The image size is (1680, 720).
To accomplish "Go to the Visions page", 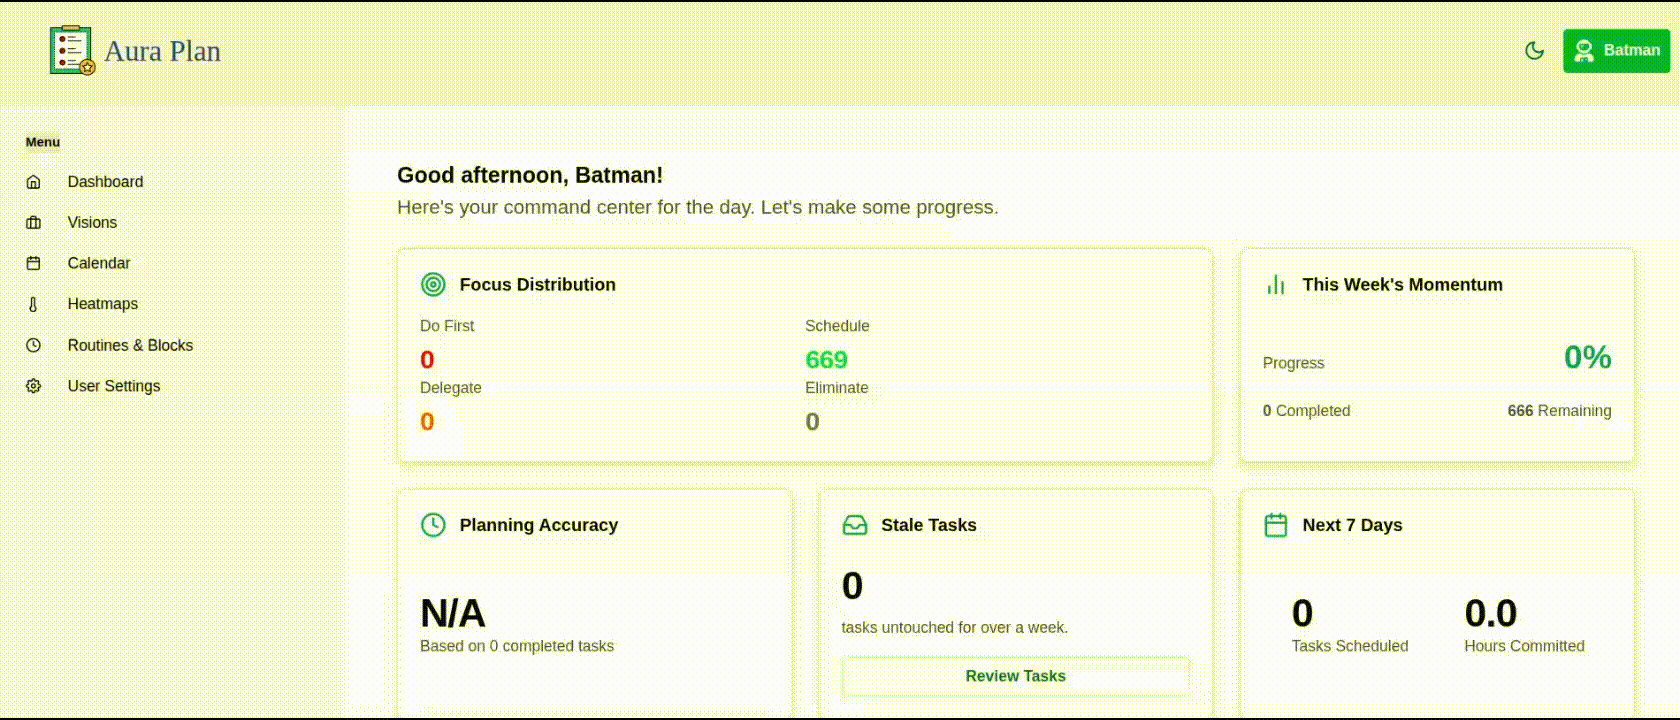I will 92,223.
